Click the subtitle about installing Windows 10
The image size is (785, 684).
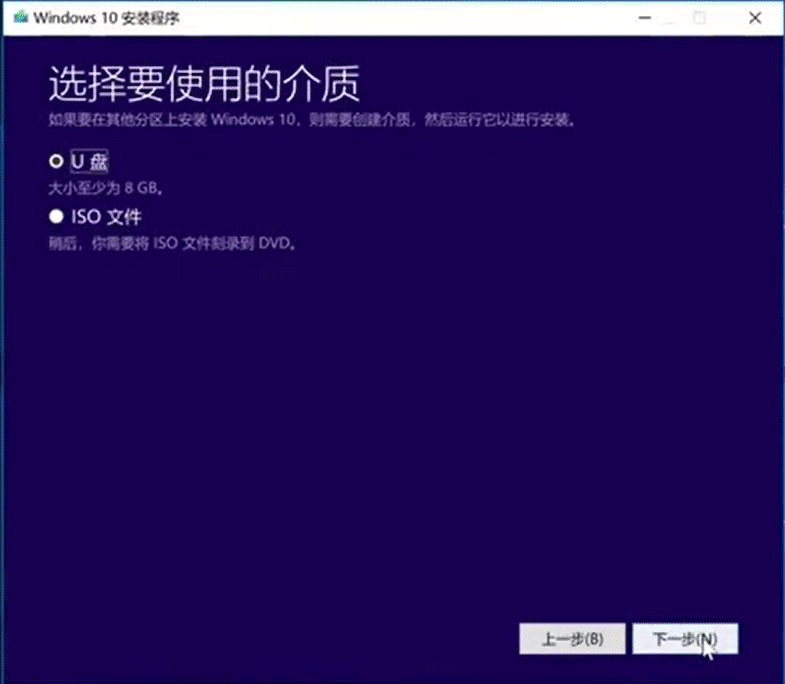311,120
